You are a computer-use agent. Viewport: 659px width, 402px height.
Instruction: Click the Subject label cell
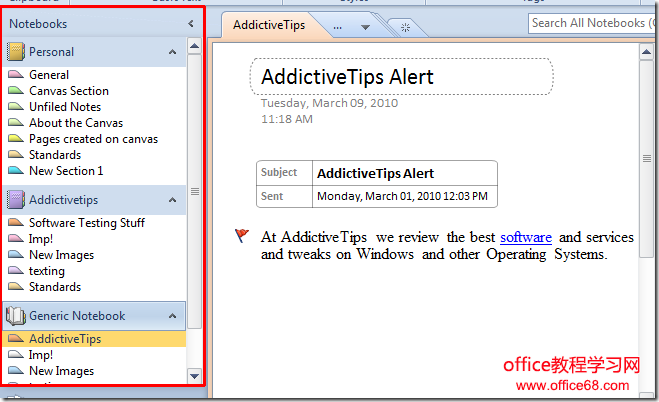[x=285, y=173]
